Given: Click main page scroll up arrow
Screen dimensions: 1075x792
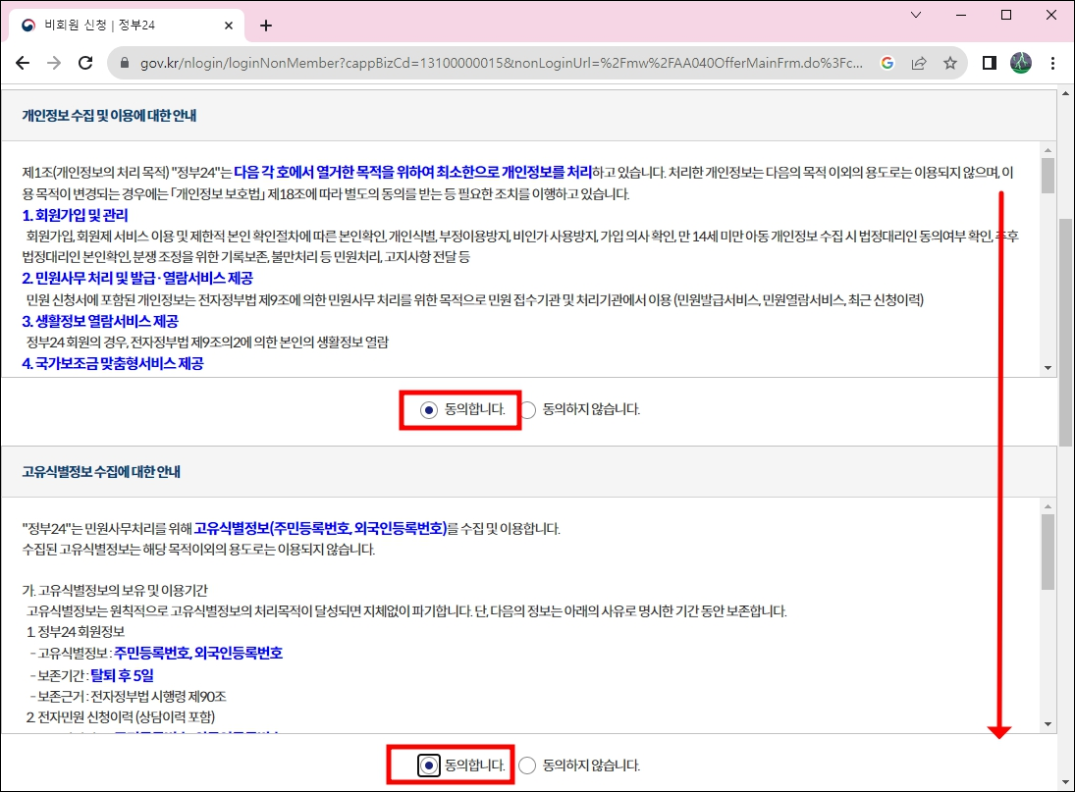Looking at the screenshot, I should [1065, 93].
